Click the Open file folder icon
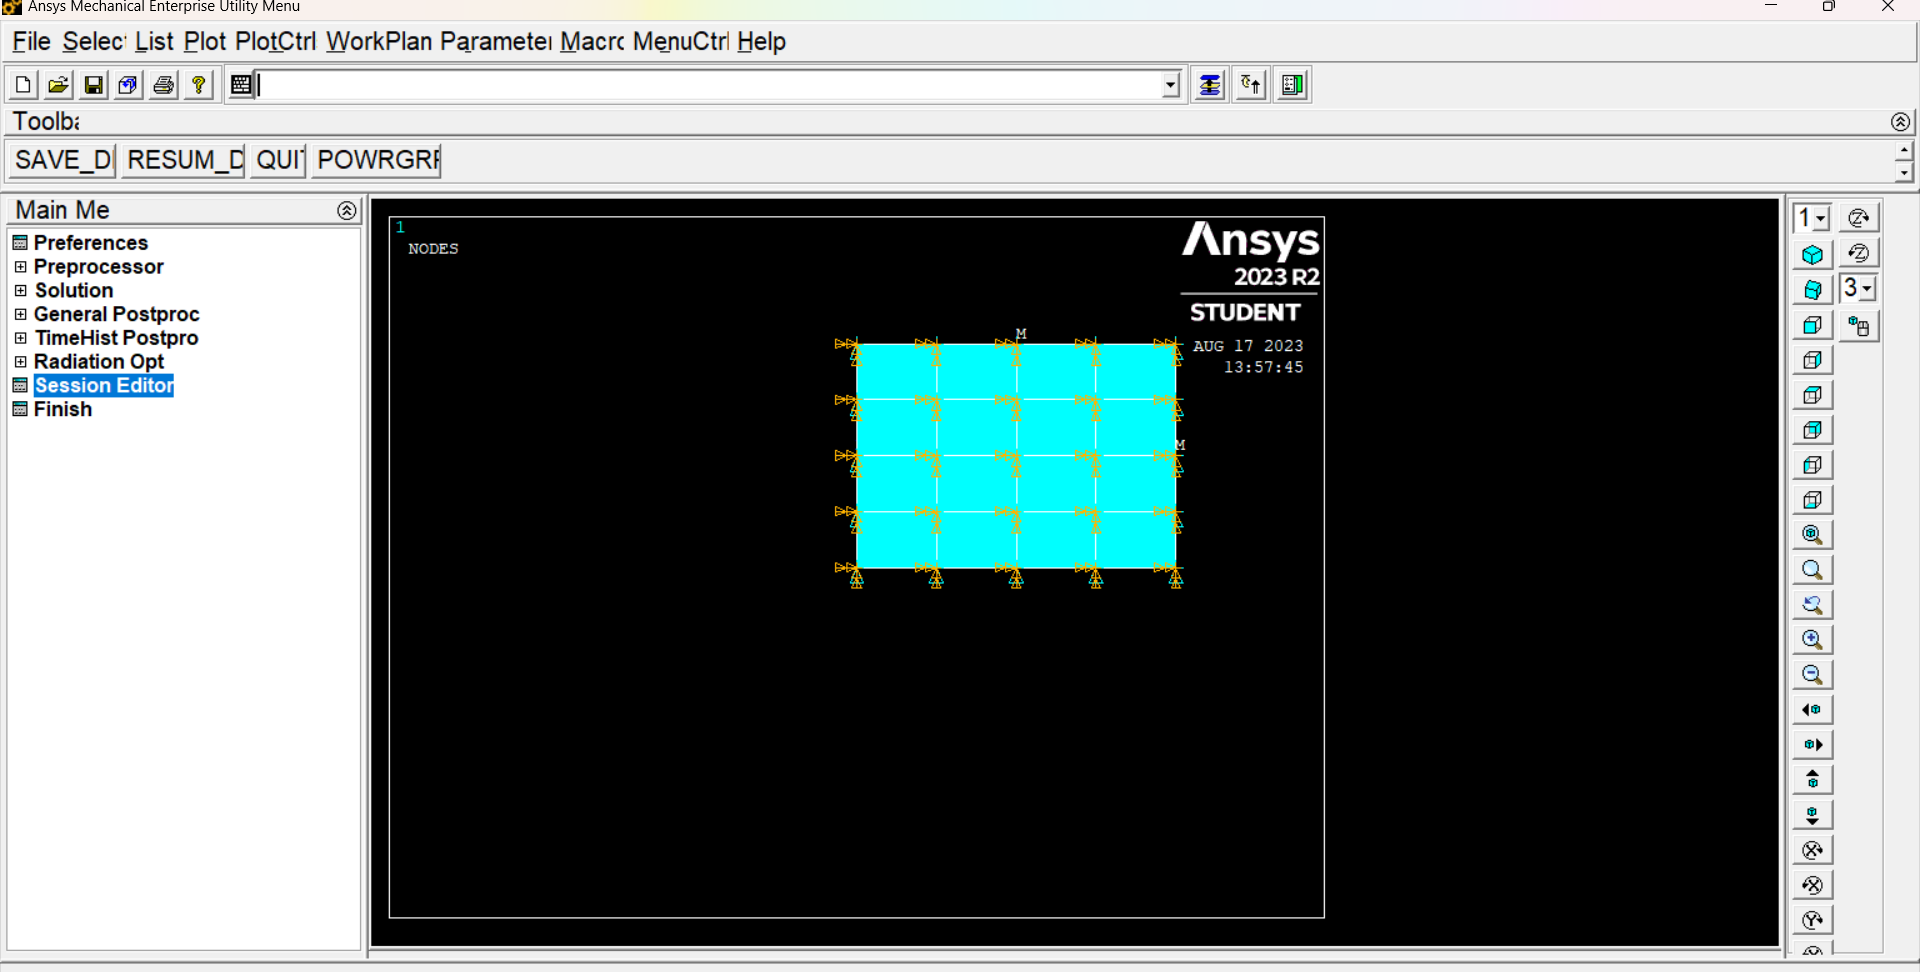The height and width of the screenshot is (972, 1920). 58,85
